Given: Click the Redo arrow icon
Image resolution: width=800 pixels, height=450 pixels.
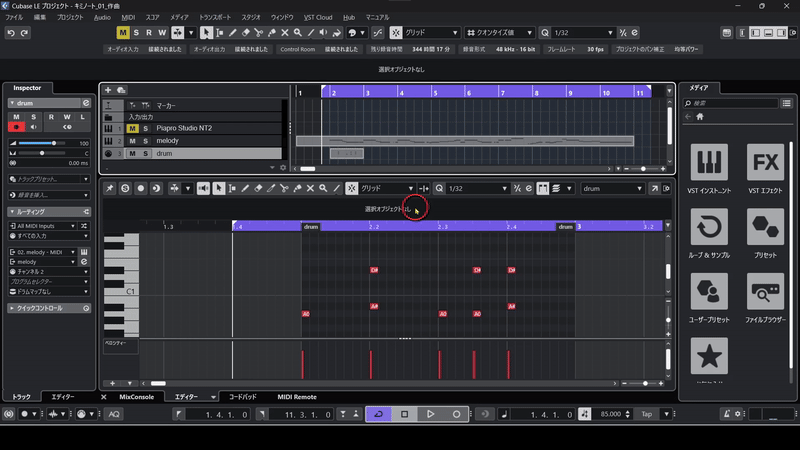Looking at the screenshot, I should coord(24,33).
